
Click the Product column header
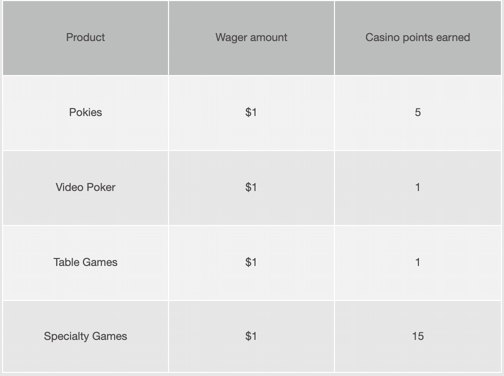[85, 37]
